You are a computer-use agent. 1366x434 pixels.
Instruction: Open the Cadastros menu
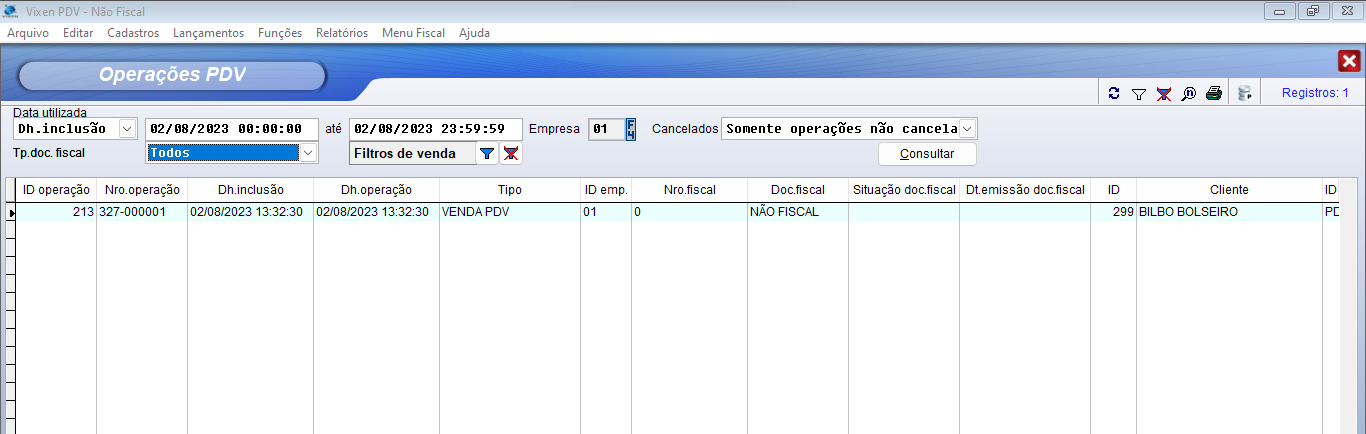point(133,33)
